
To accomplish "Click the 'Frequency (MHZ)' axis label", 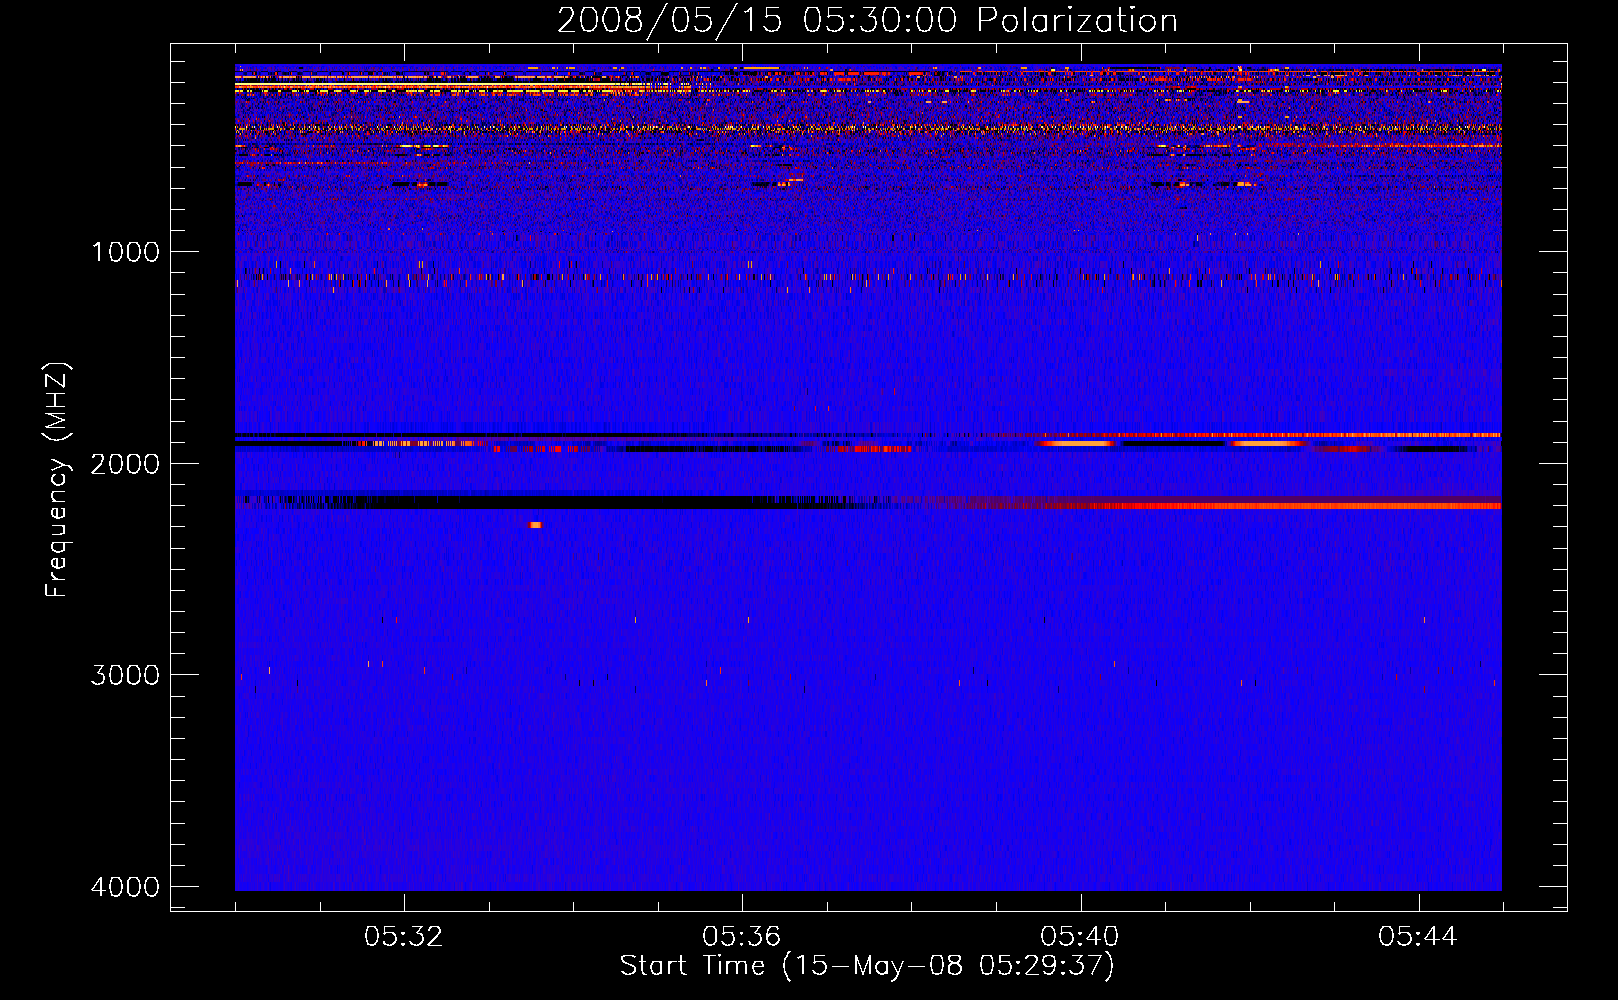I will [x=58, y=480].
